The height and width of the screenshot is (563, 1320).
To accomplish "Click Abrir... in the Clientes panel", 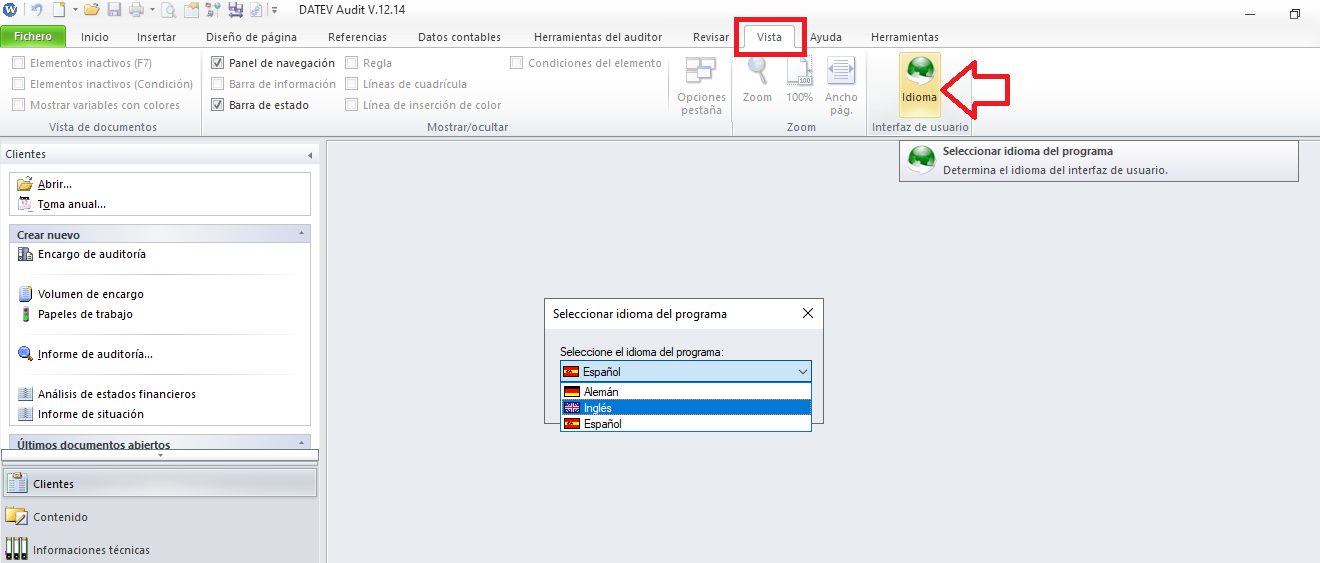I will coord(55,184).
